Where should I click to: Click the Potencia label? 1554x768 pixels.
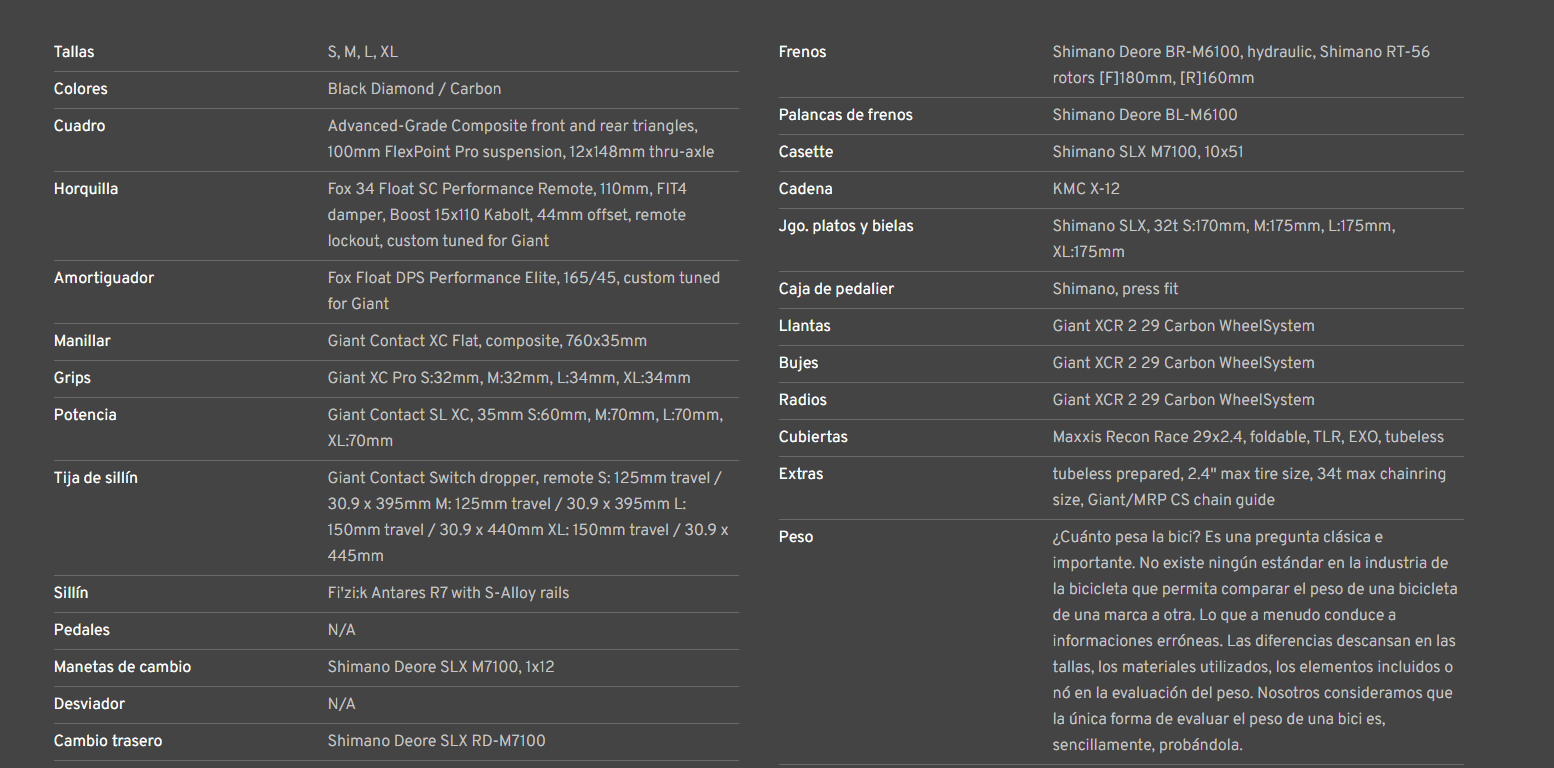tap(85, 415)
